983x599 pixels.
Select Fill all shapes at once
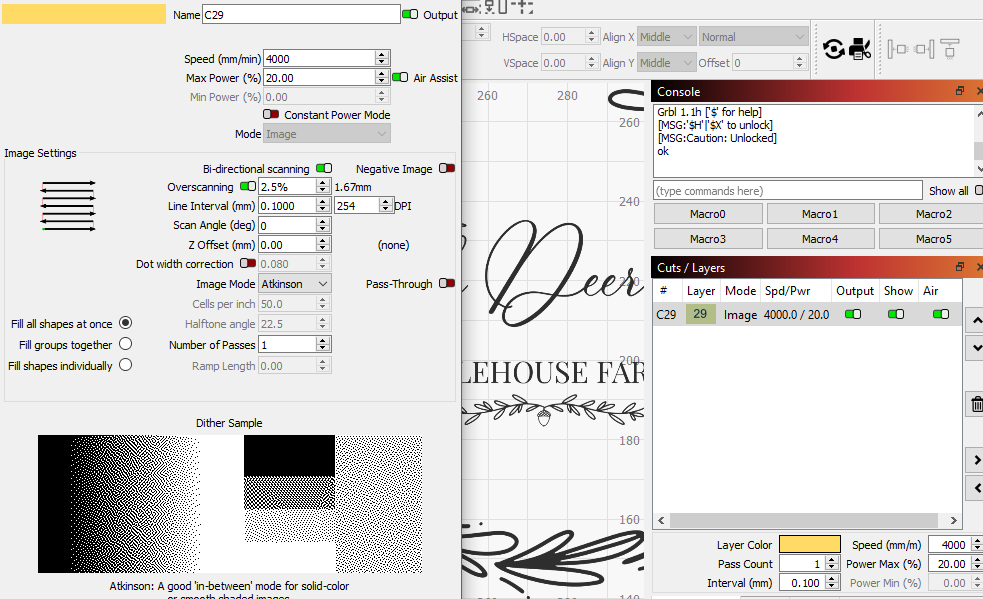[125, 323]
